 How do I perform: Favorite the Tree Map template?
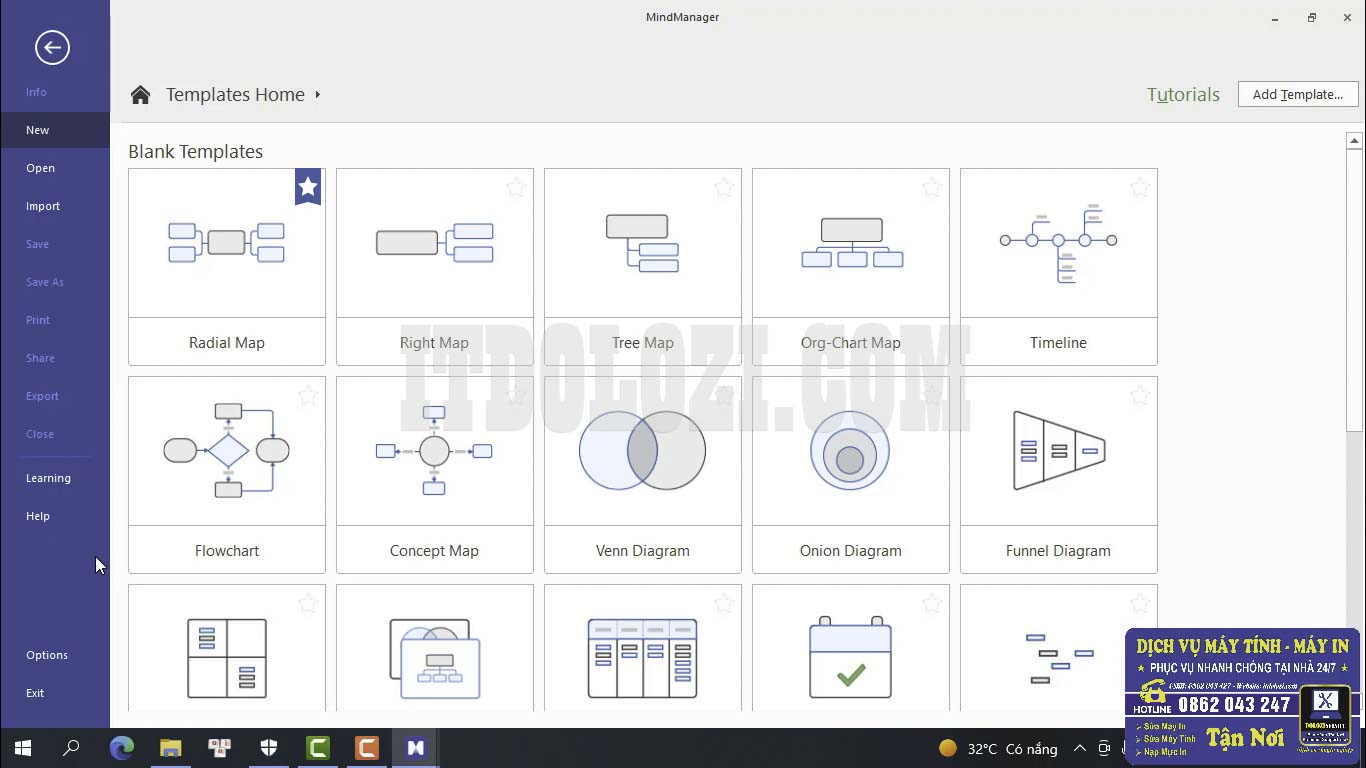(723, 187)
